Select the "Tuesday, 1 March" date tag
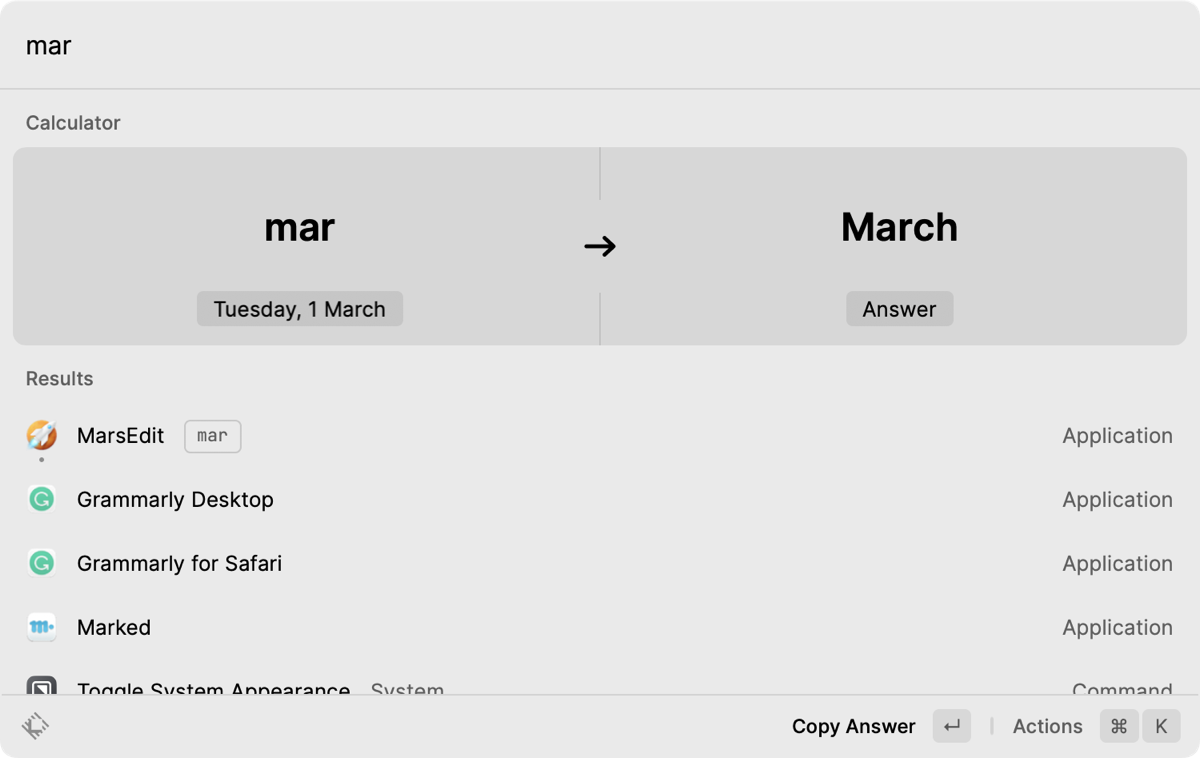The width and height of the screenshot is (1200, 758). coord(299,309)
